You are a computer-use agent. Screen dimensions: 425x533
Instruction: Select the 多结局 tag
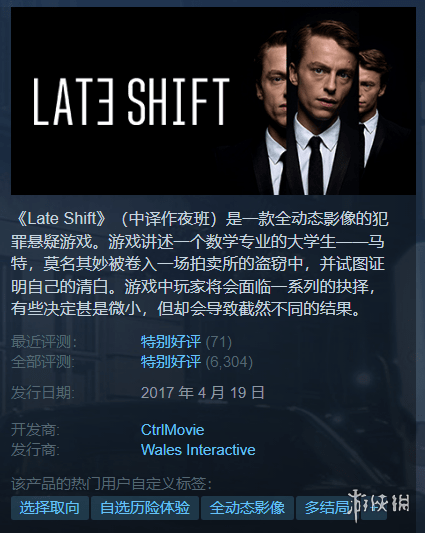326,508
